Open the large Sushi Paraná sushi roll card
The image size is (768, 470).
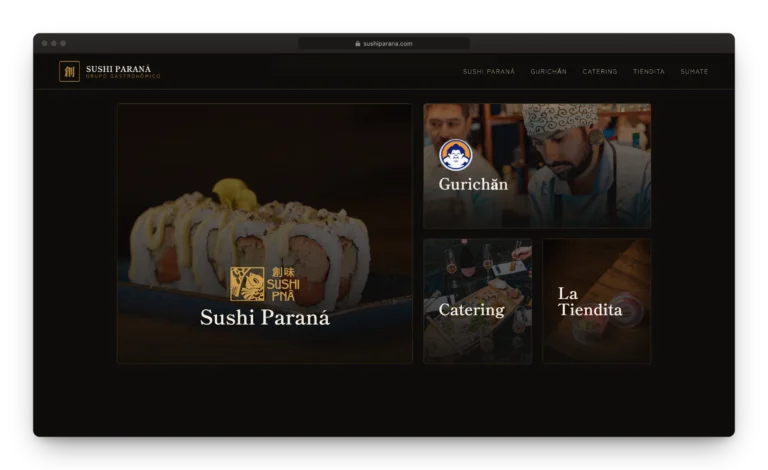[264, 234]
